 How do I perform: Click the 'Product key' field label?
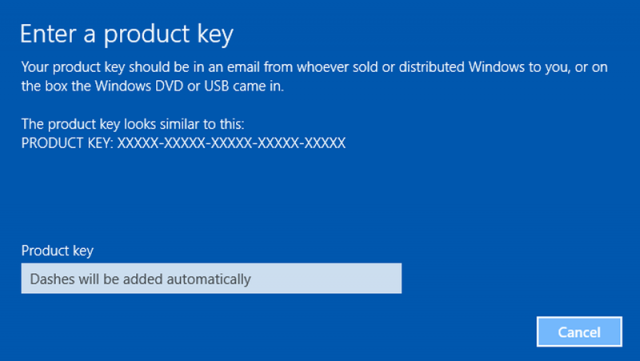click(58, 250)
